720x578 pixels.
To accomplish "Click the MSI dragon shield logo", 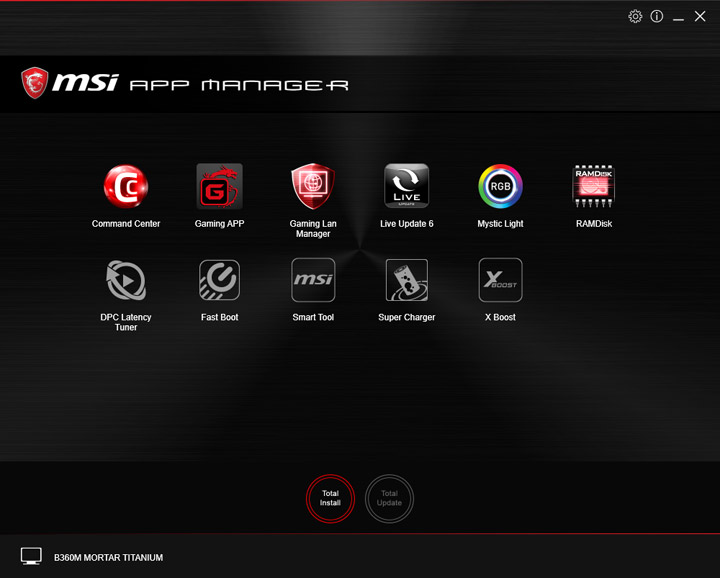I will tap(35, 83).
